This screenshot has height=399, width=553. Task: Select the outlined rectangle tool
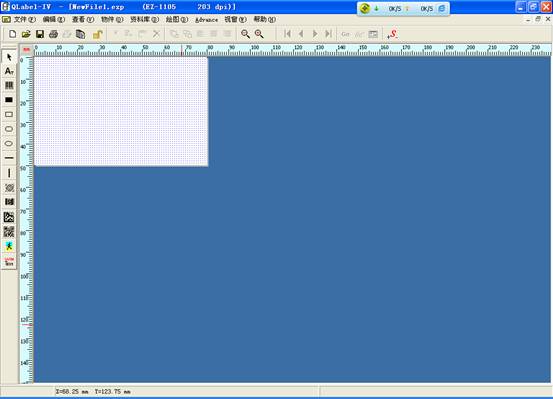click(x=9, y=114)
